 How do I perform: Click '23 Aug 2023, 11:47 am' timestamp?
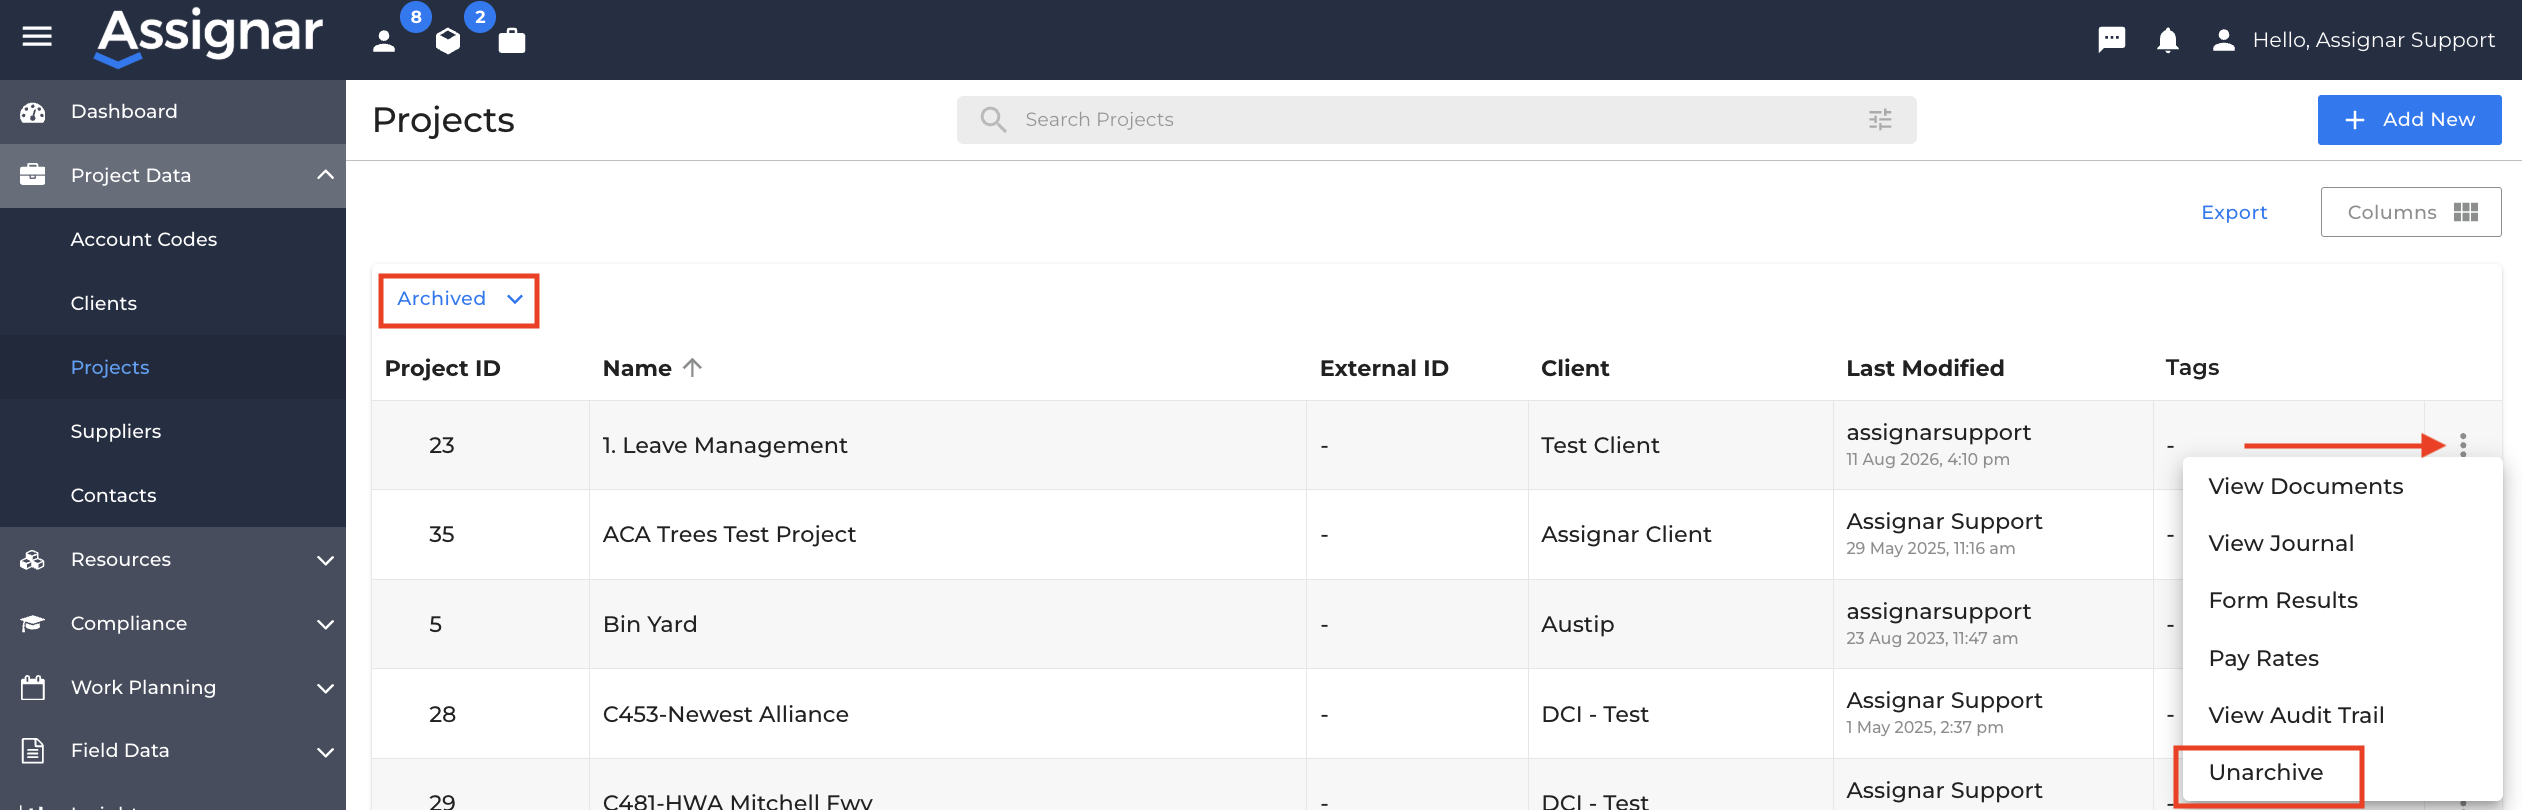coord(1931,639)
